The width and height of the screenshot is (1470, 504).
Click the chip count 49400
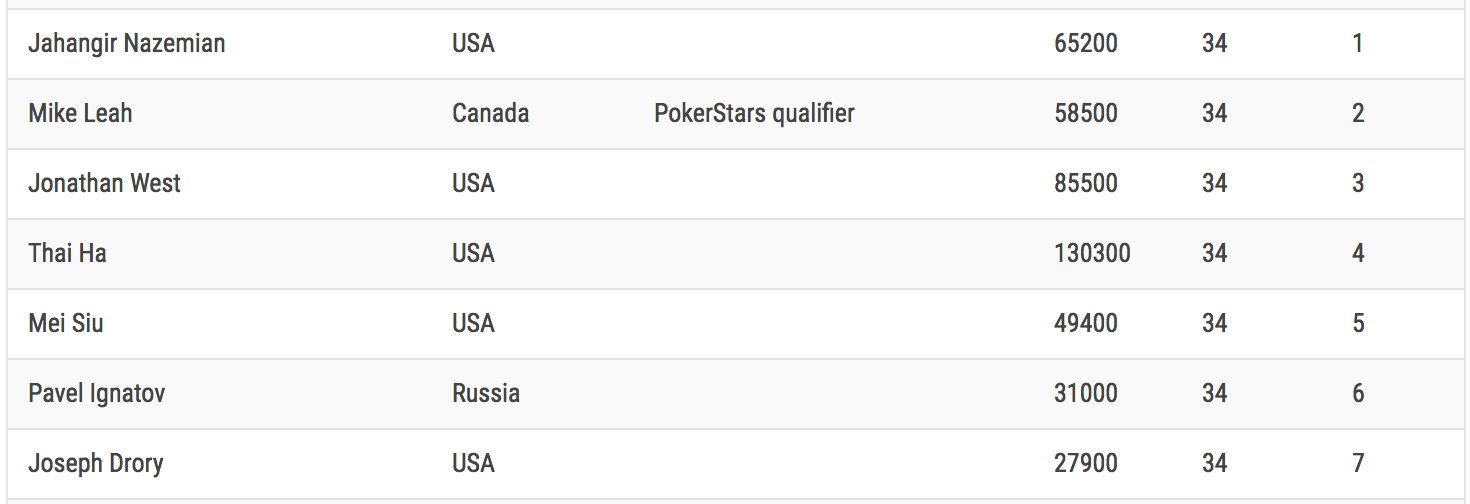coord(1086,323)
